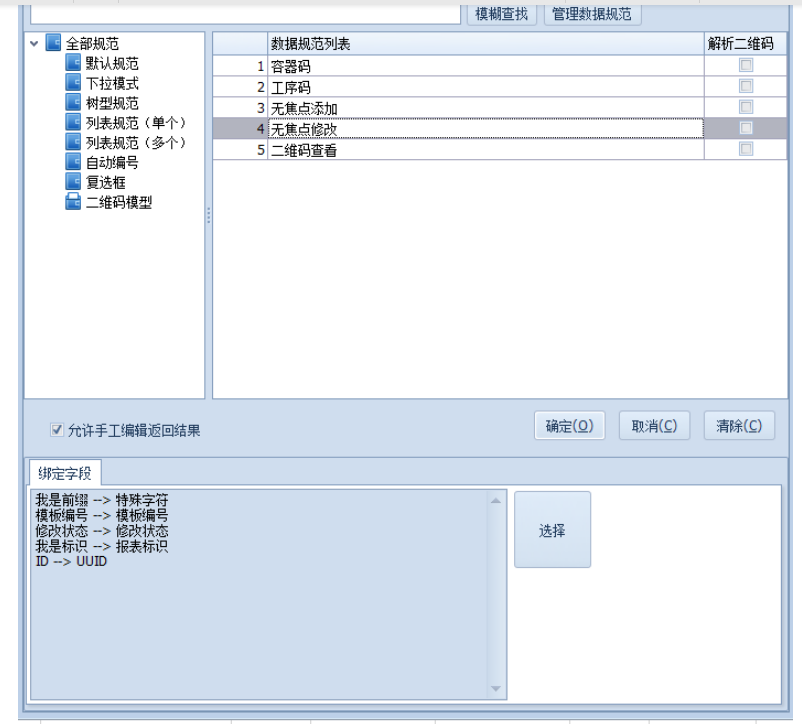Viewport: 802px width, 724px height.
Task: Click the 列表规范（多个） icon
Action: coord(73,142)
